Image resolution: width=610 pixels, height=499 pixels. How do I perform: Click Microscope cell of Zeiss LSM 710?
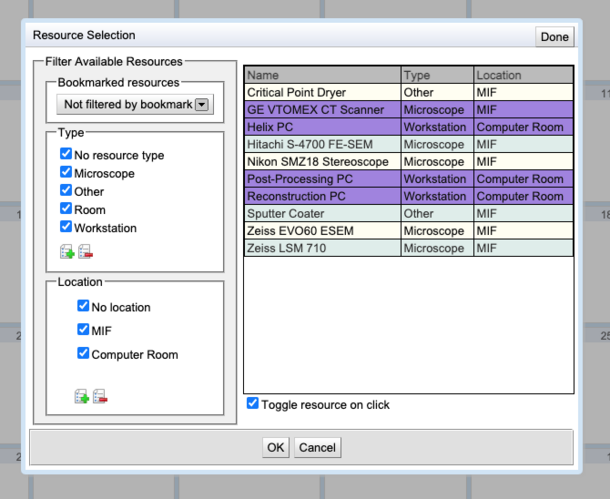point(437,248)
